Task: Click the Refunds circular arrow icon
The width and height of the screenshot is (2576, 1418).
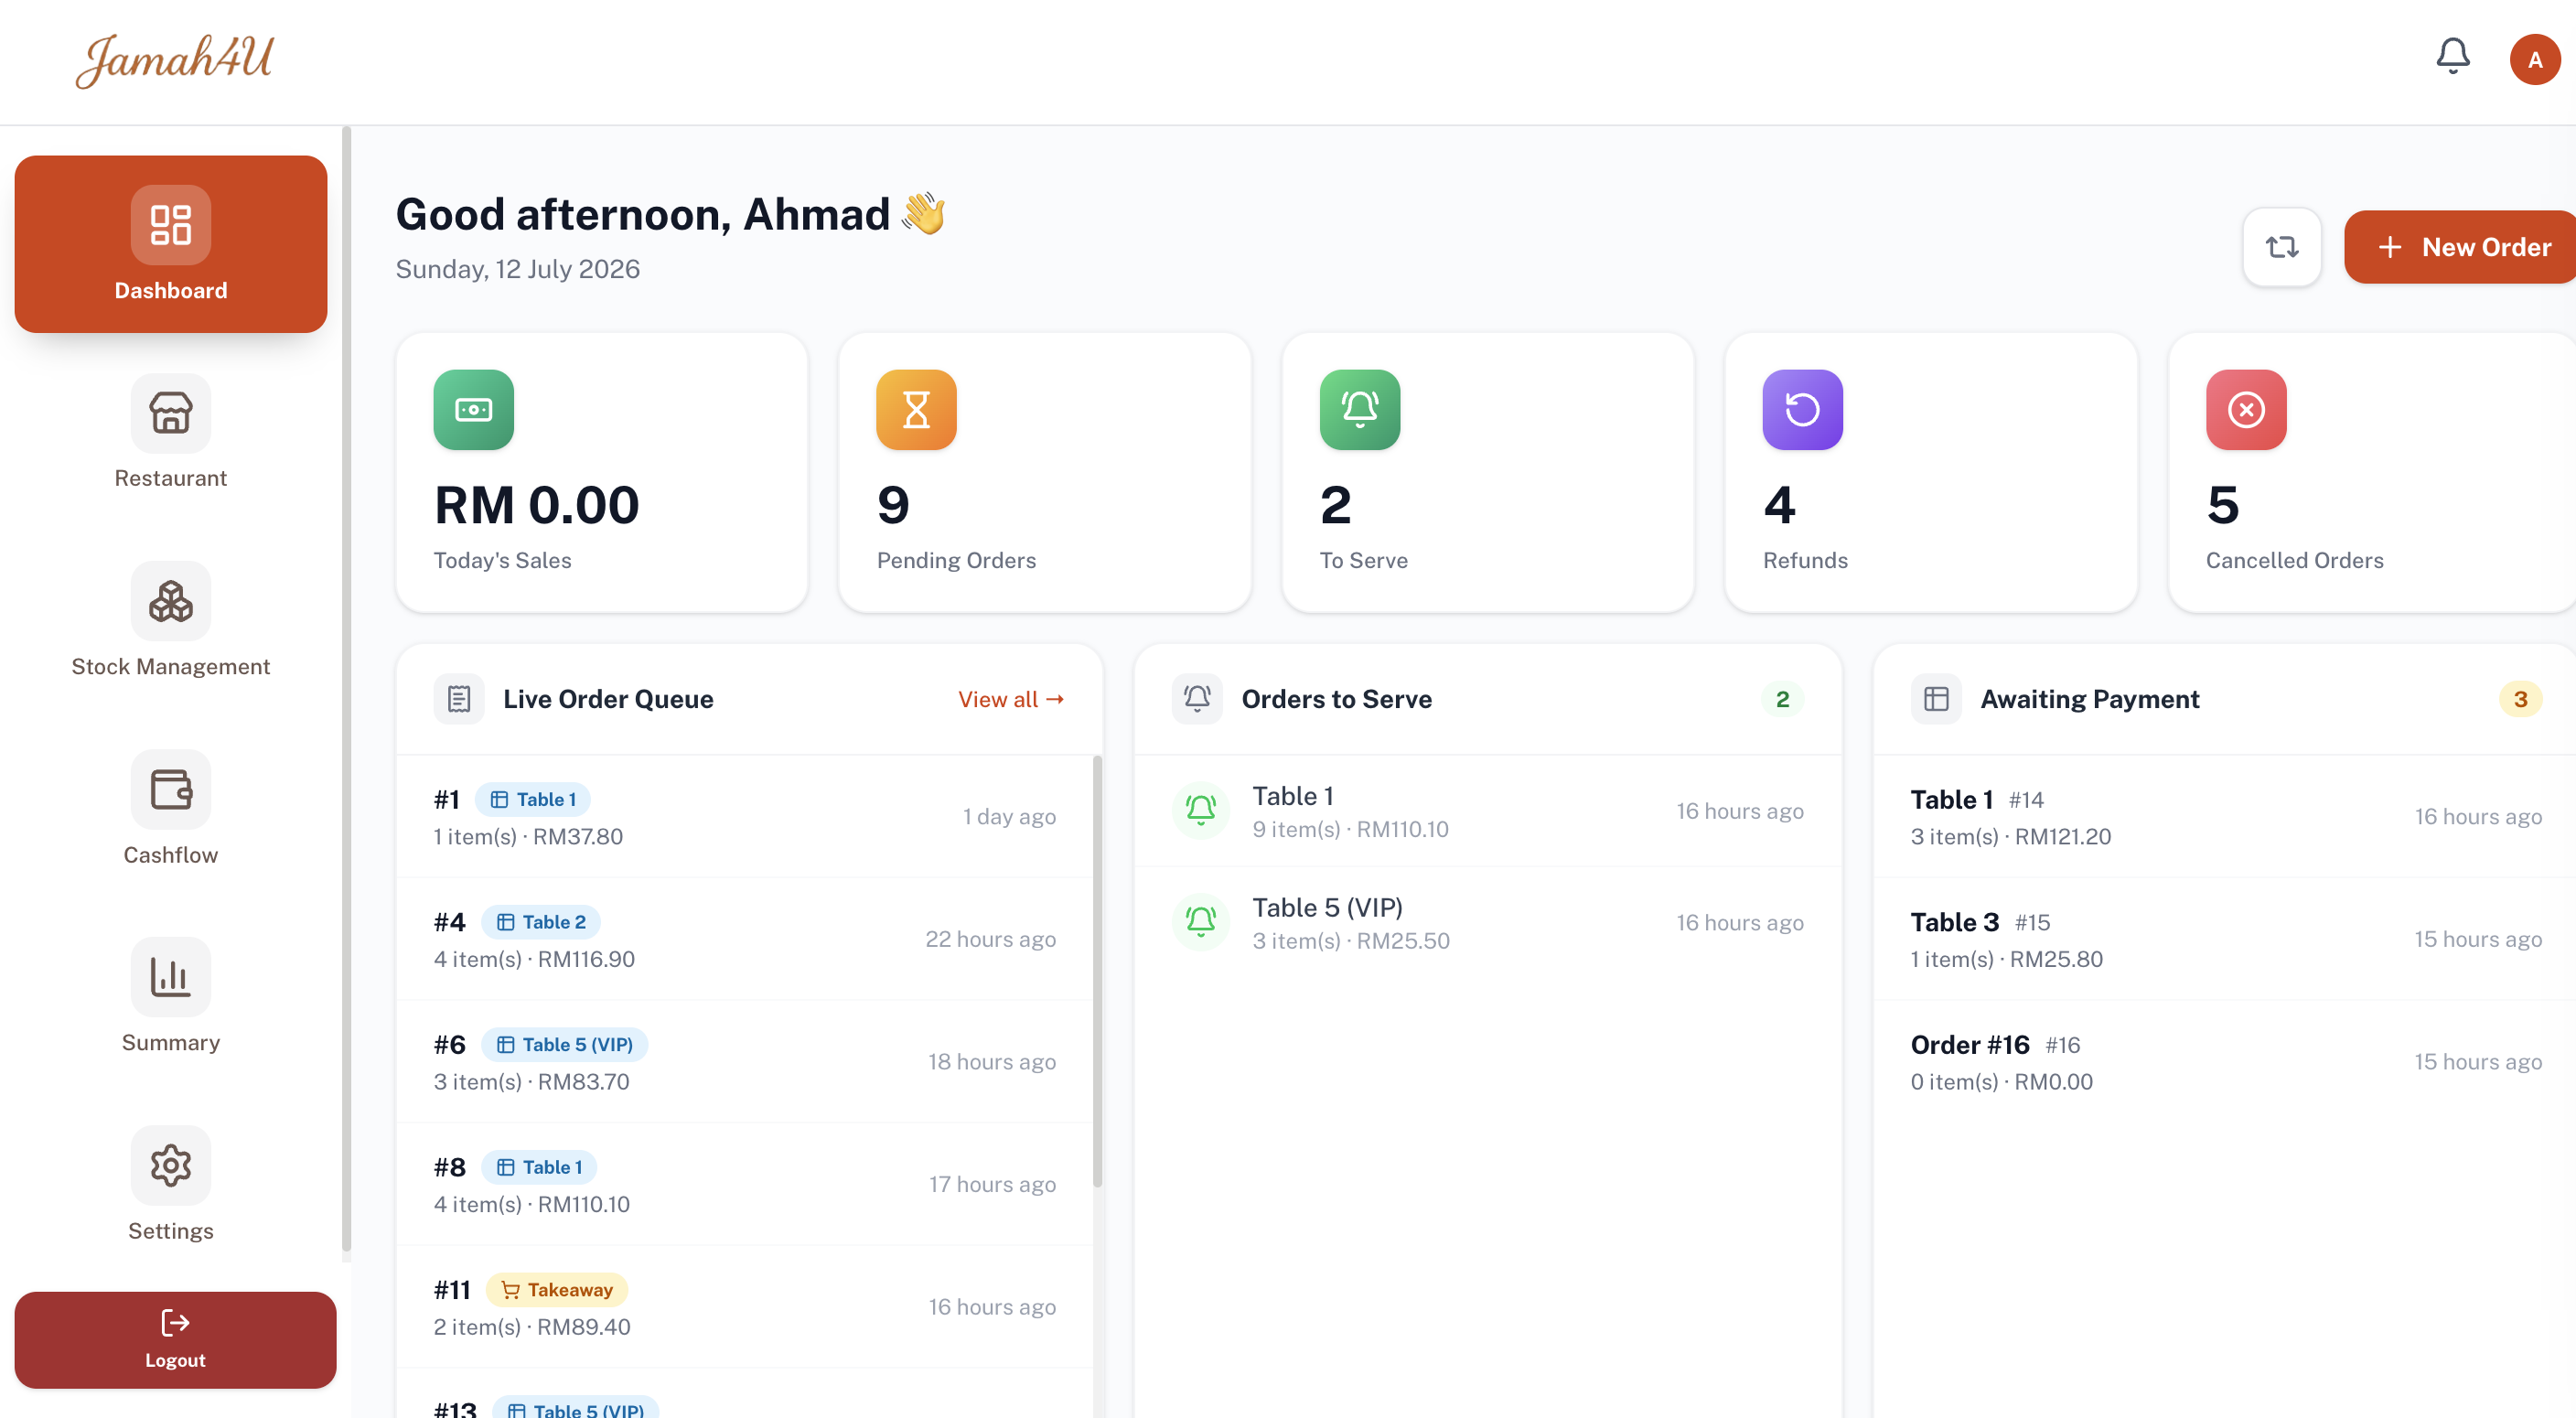Action: click(1803, 409)
